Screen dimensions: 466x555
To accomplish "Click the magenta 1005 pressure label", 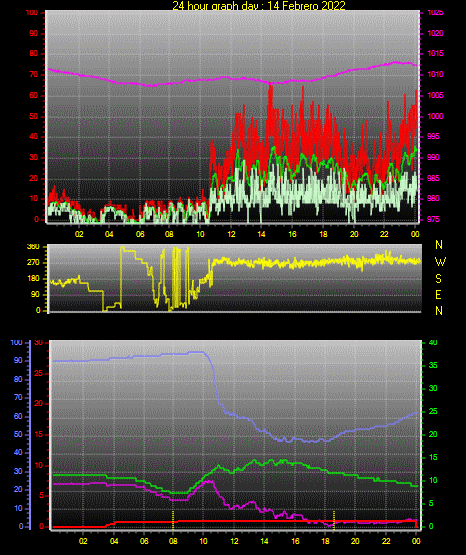I will [435, 95].
